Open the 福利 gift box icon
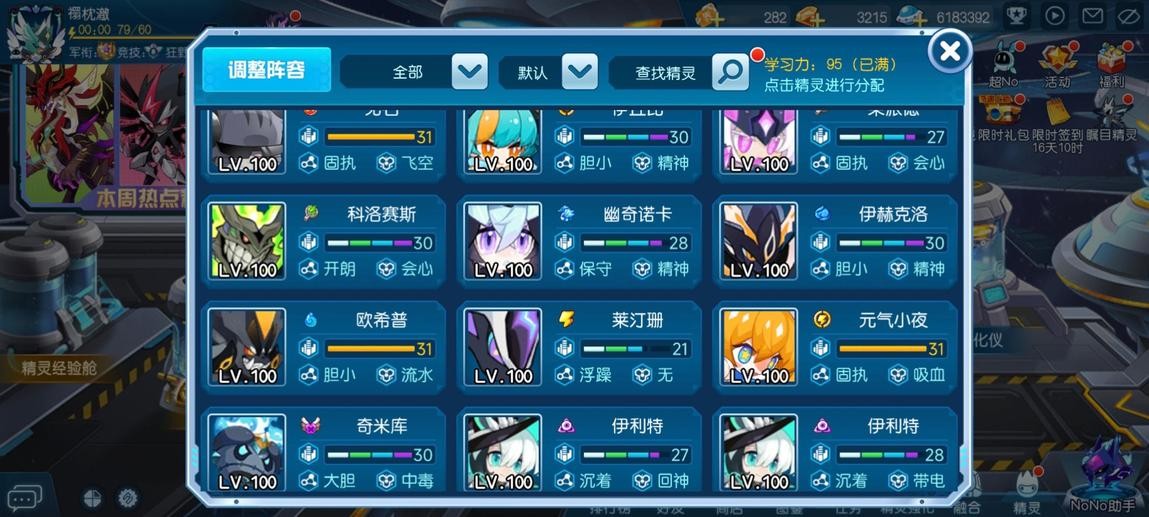This screenshot has width=1149, height=517. [x=1112, y=66]
